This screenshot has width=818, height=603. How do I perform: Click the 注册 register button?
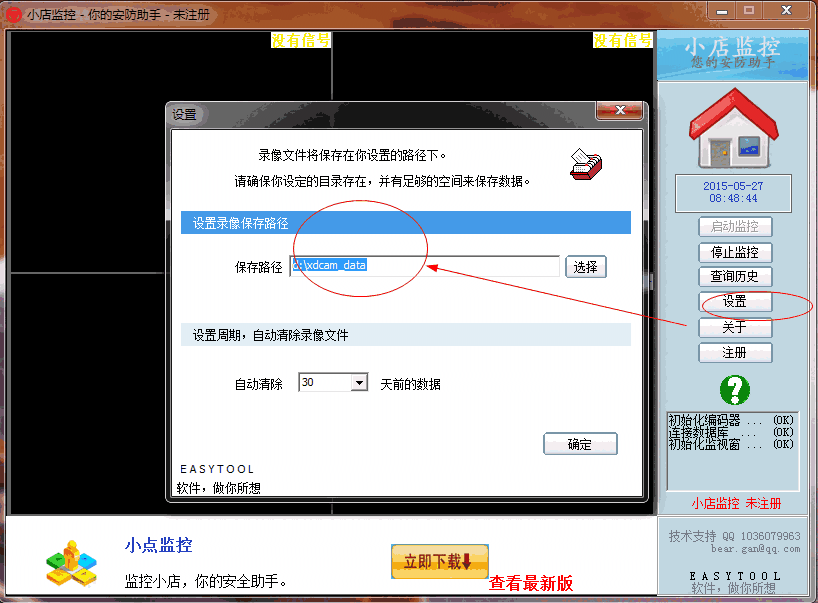735,352
